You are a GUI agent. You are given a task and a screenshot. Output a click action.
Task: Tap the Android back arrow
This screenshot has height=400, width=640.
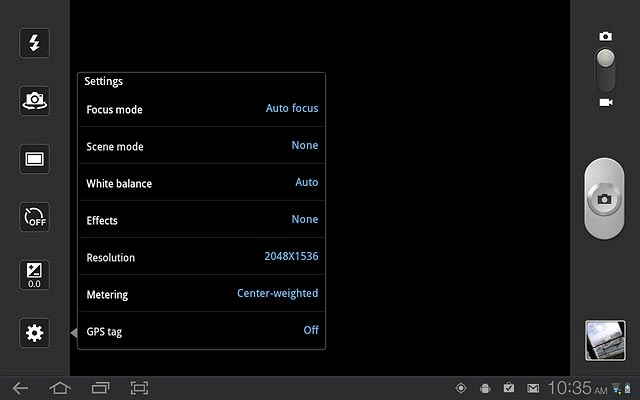tap(20, 388)
